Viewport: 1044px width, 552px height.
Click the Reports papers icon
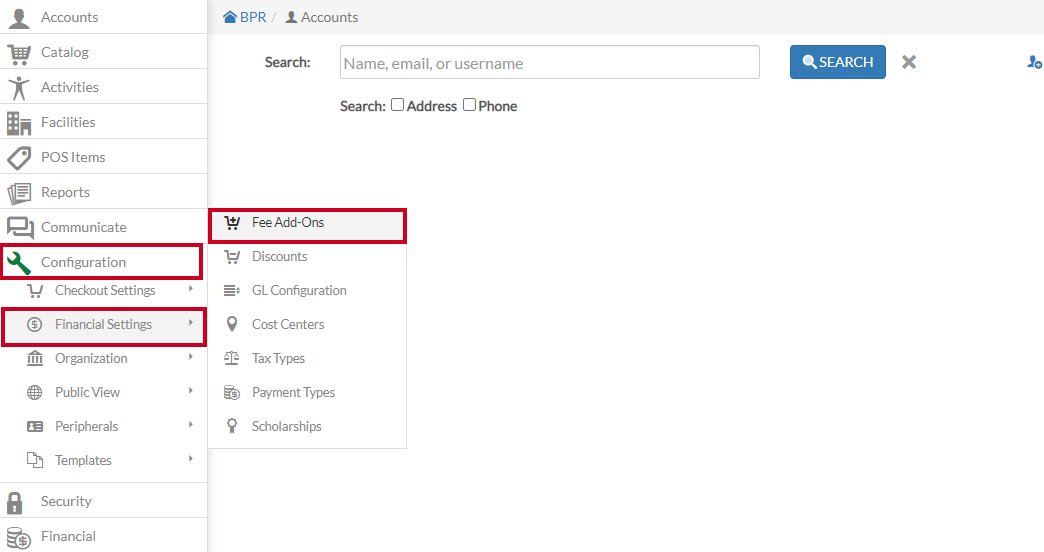click(19, 193)
